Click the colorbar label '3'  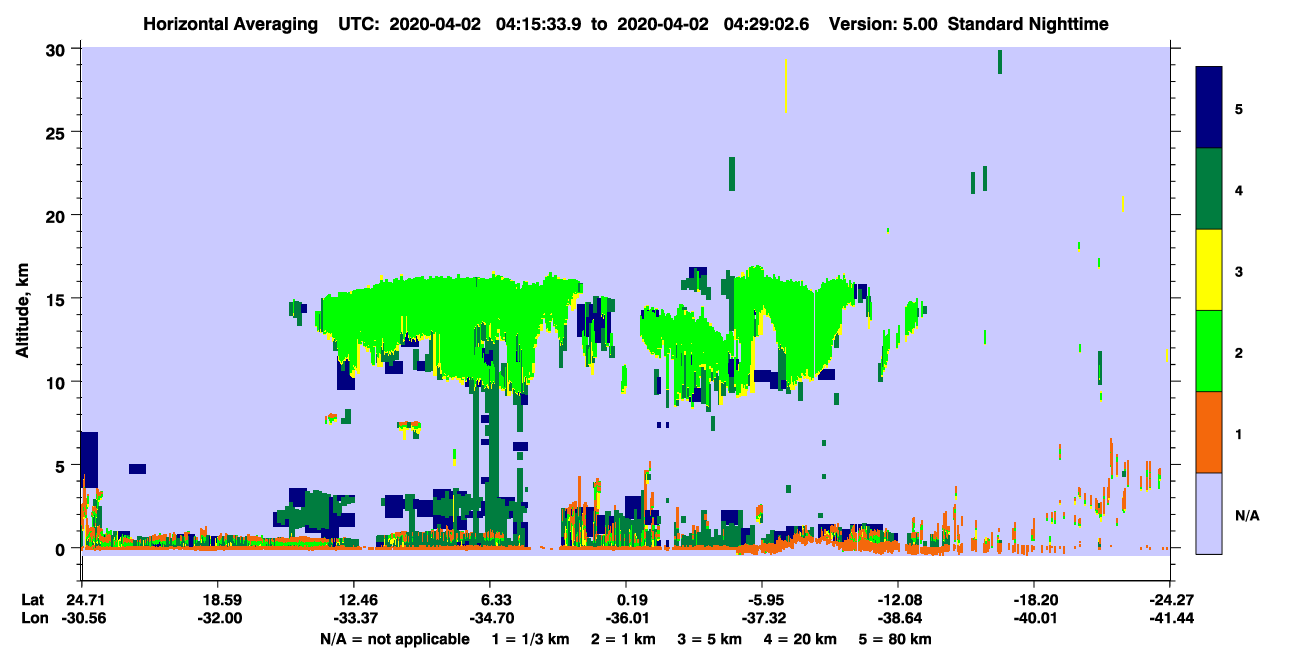click(1239, 271)
